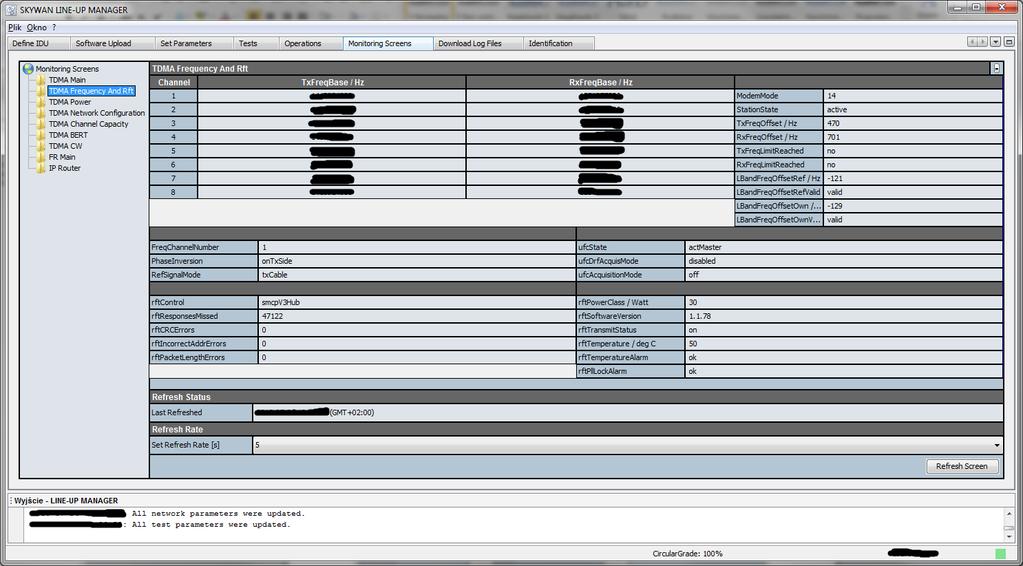Select FR Main in the tree
This screenshot has height=566, width=1023.
62,157
